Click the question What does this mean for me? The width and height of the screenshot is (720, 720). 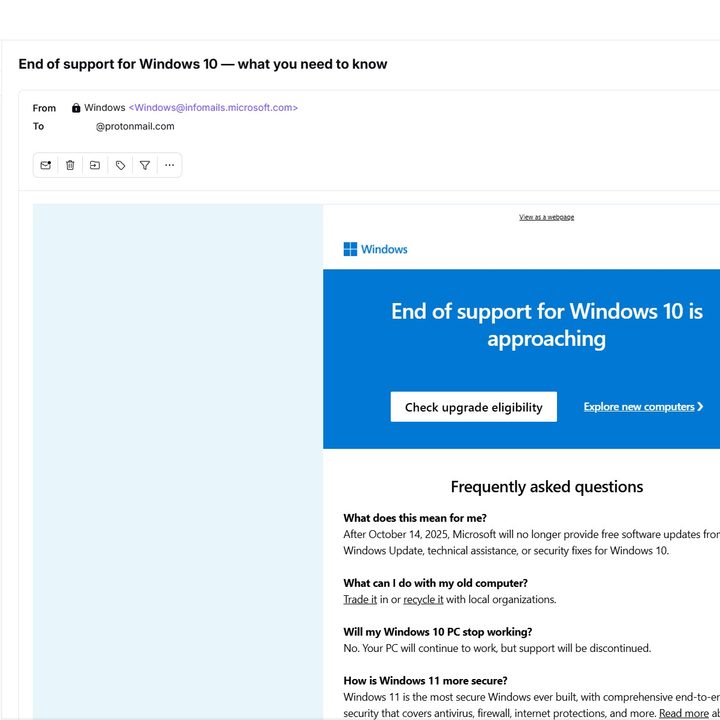click(x=415, y=518)
